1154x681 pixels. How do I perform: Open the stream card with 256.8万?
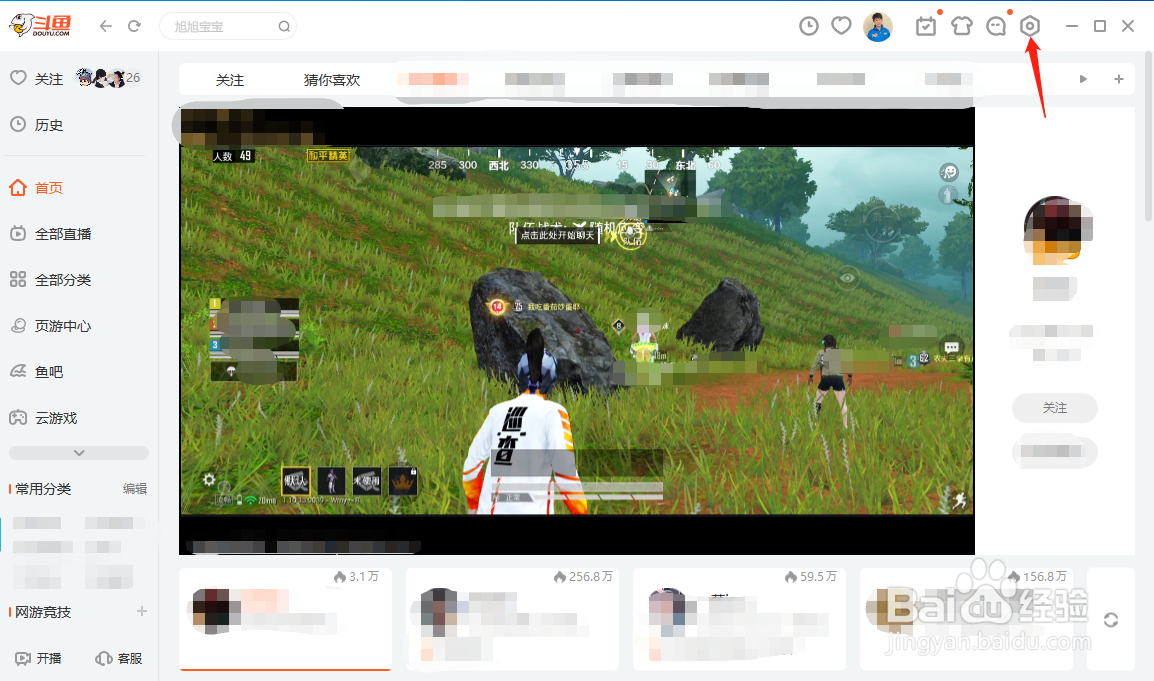click(x=512, y=618)
